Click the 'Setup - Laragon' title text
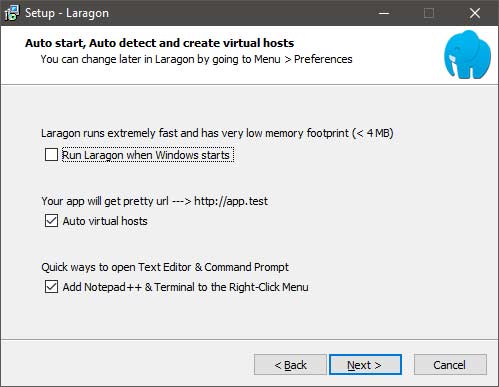Screen dimensions: 499x387 (x=67, y=13)
